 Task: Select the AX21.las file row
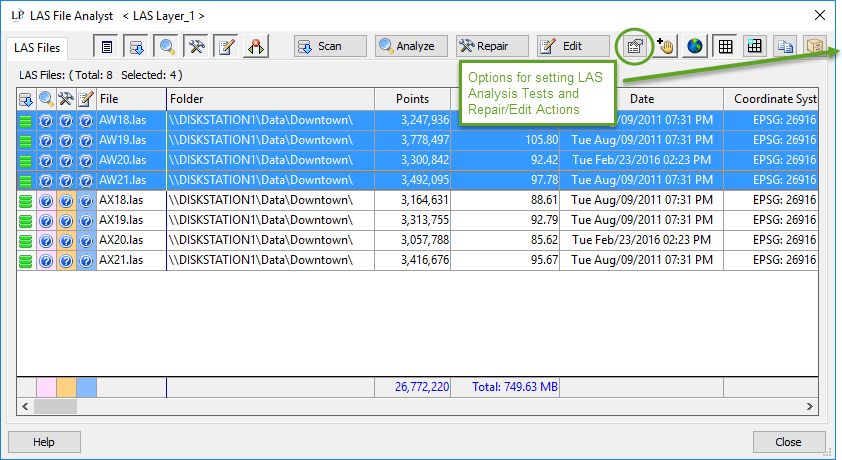pyautogui.click(x=417, y=260)
